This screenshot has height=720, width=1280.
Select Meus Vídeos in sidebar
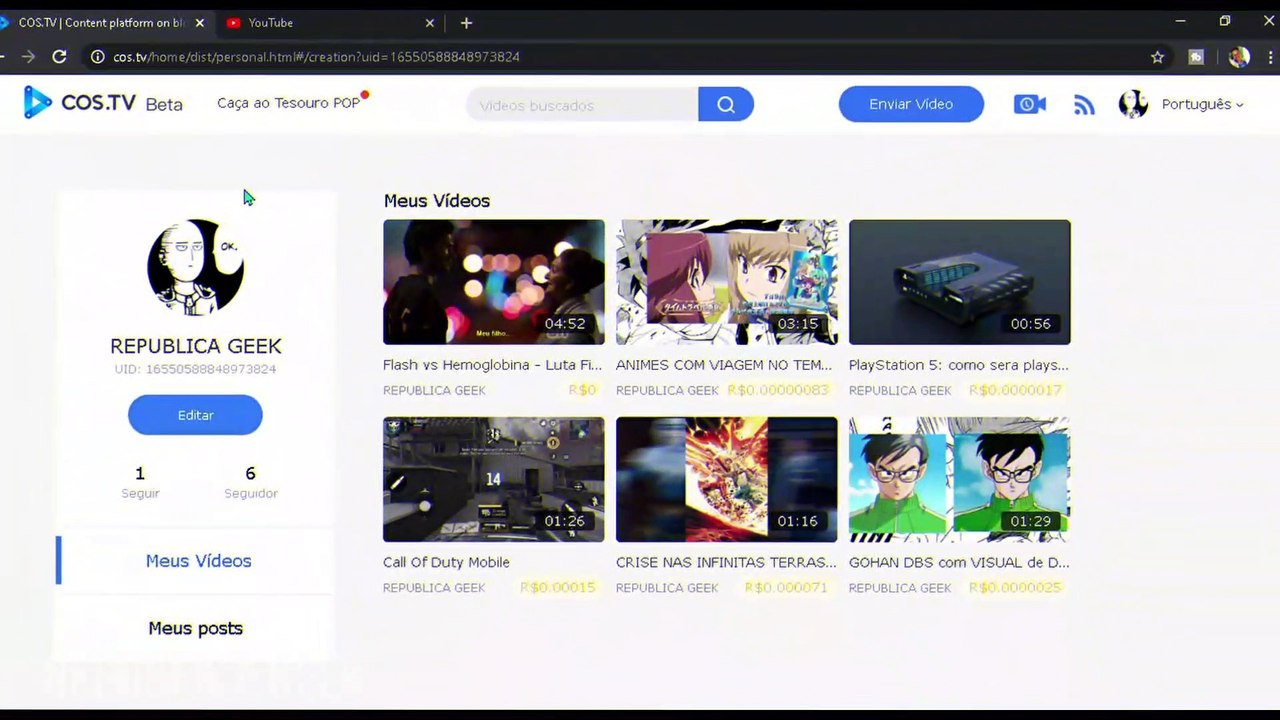pos(198,561)
